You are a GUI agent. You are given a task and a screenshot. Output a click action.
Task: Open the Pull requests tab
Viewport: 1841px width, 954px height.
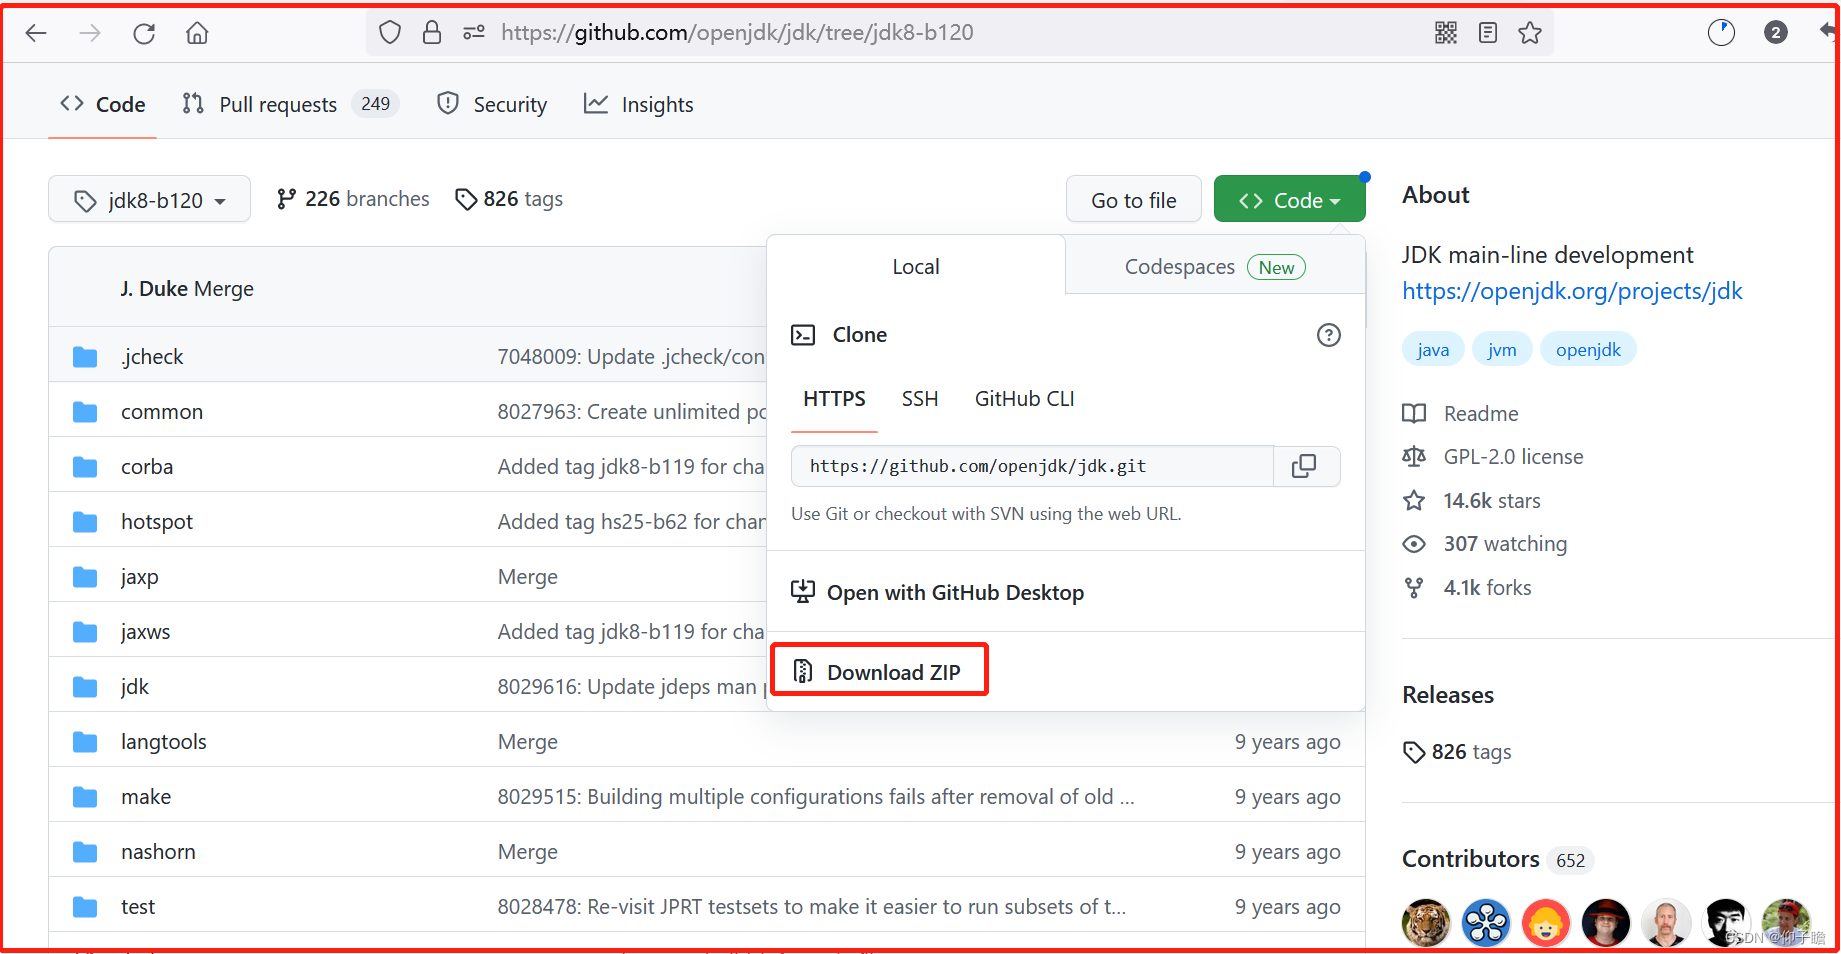click(290, 104)
